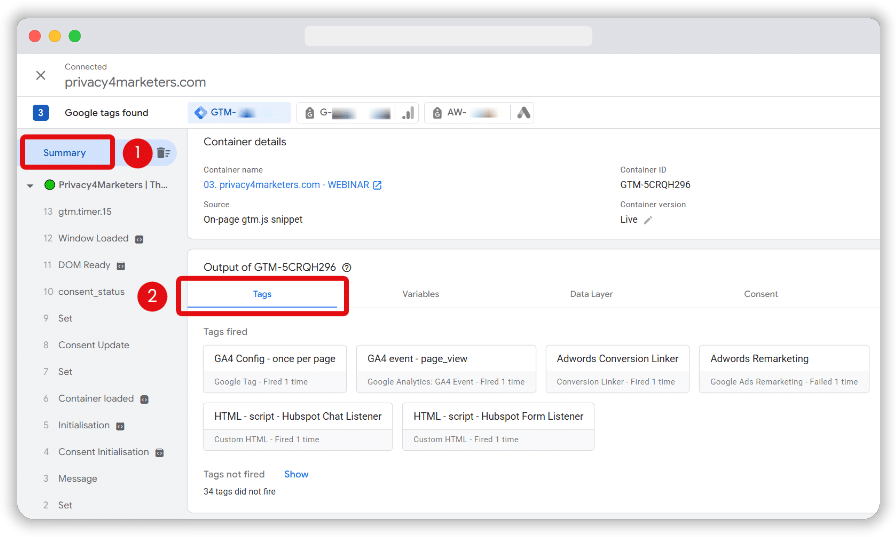Show the tags not fired list
Image resolution: width=896 pixels, height=537 pixels.
click(x=296, y=474)
